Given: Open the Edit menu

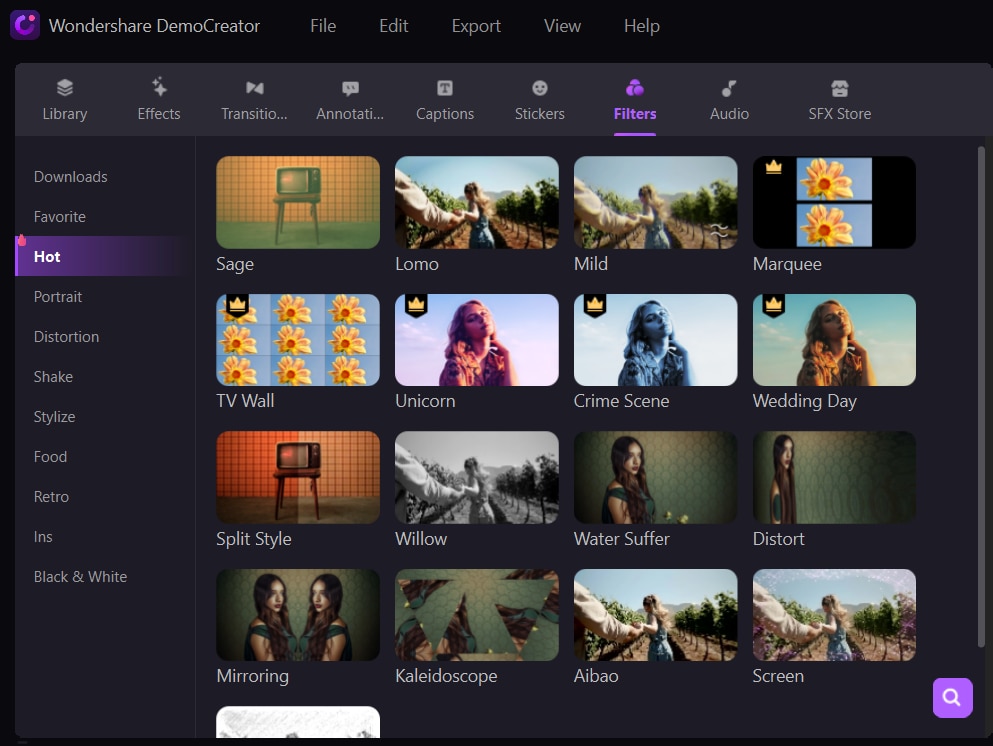Looking at the screenshot, I should click(393, 26).
